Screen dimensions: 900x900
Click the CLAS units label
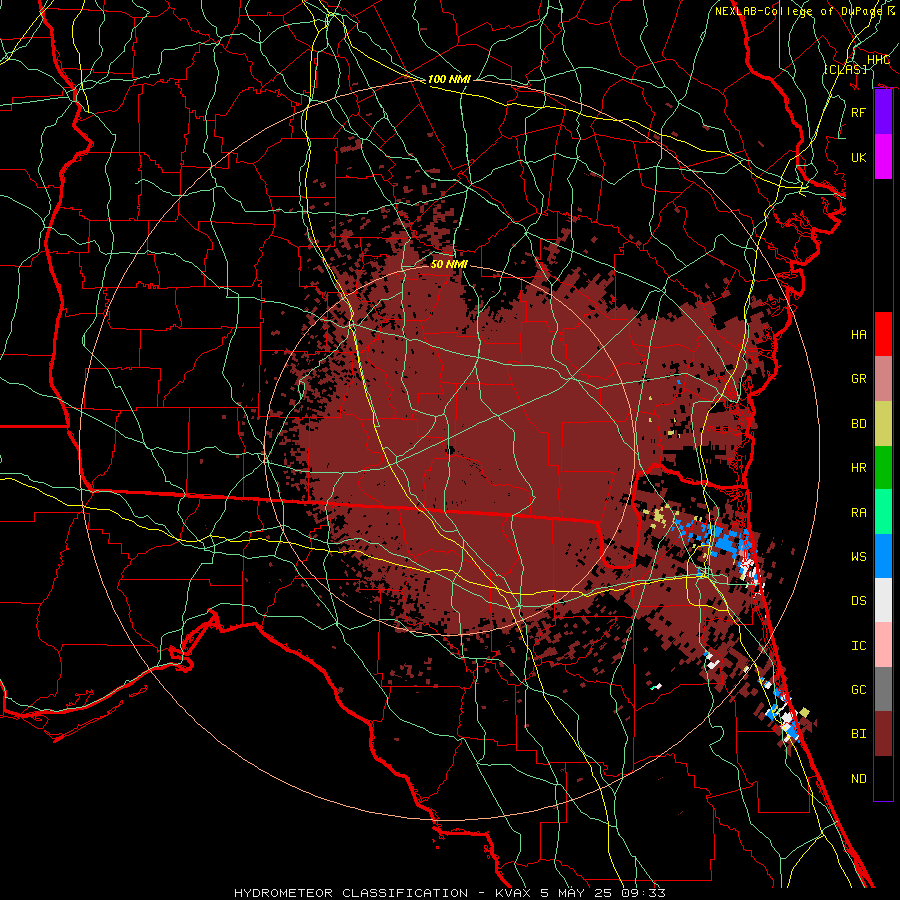845,69
